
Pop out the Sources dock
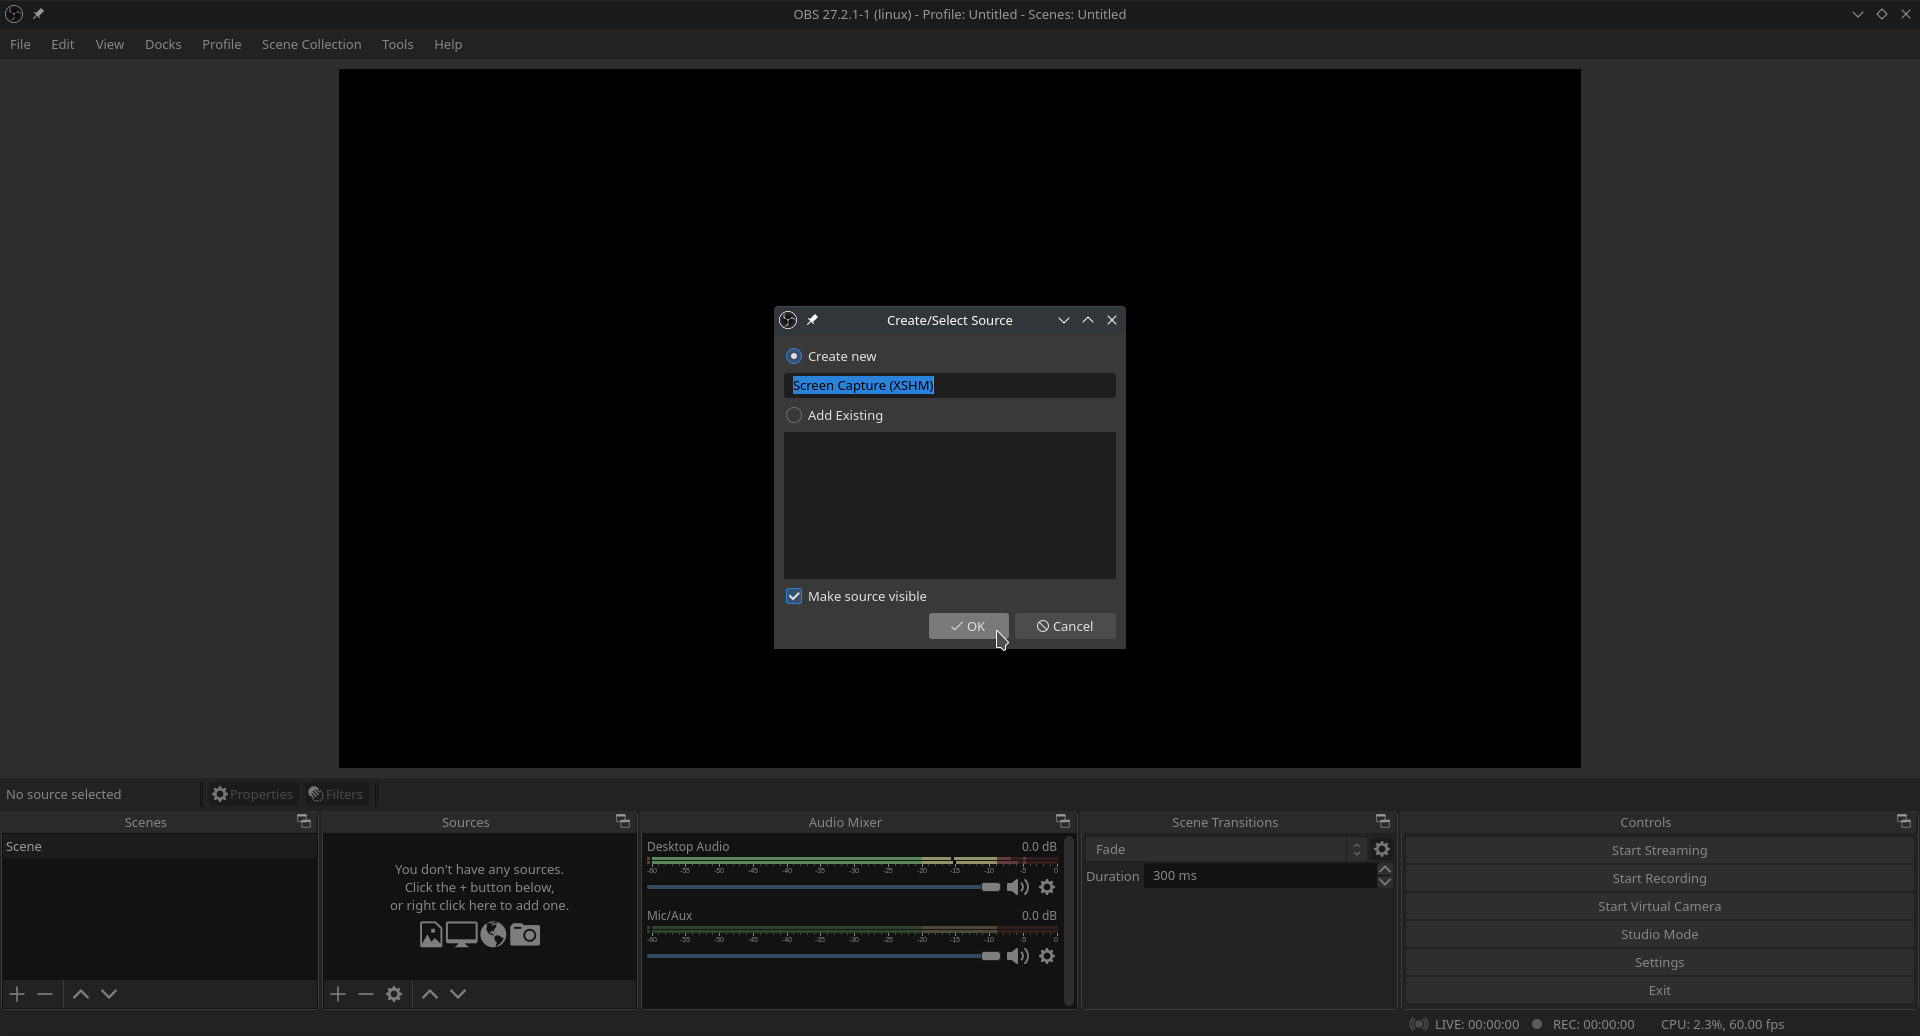pyautogui.click(x=623, y=822)
